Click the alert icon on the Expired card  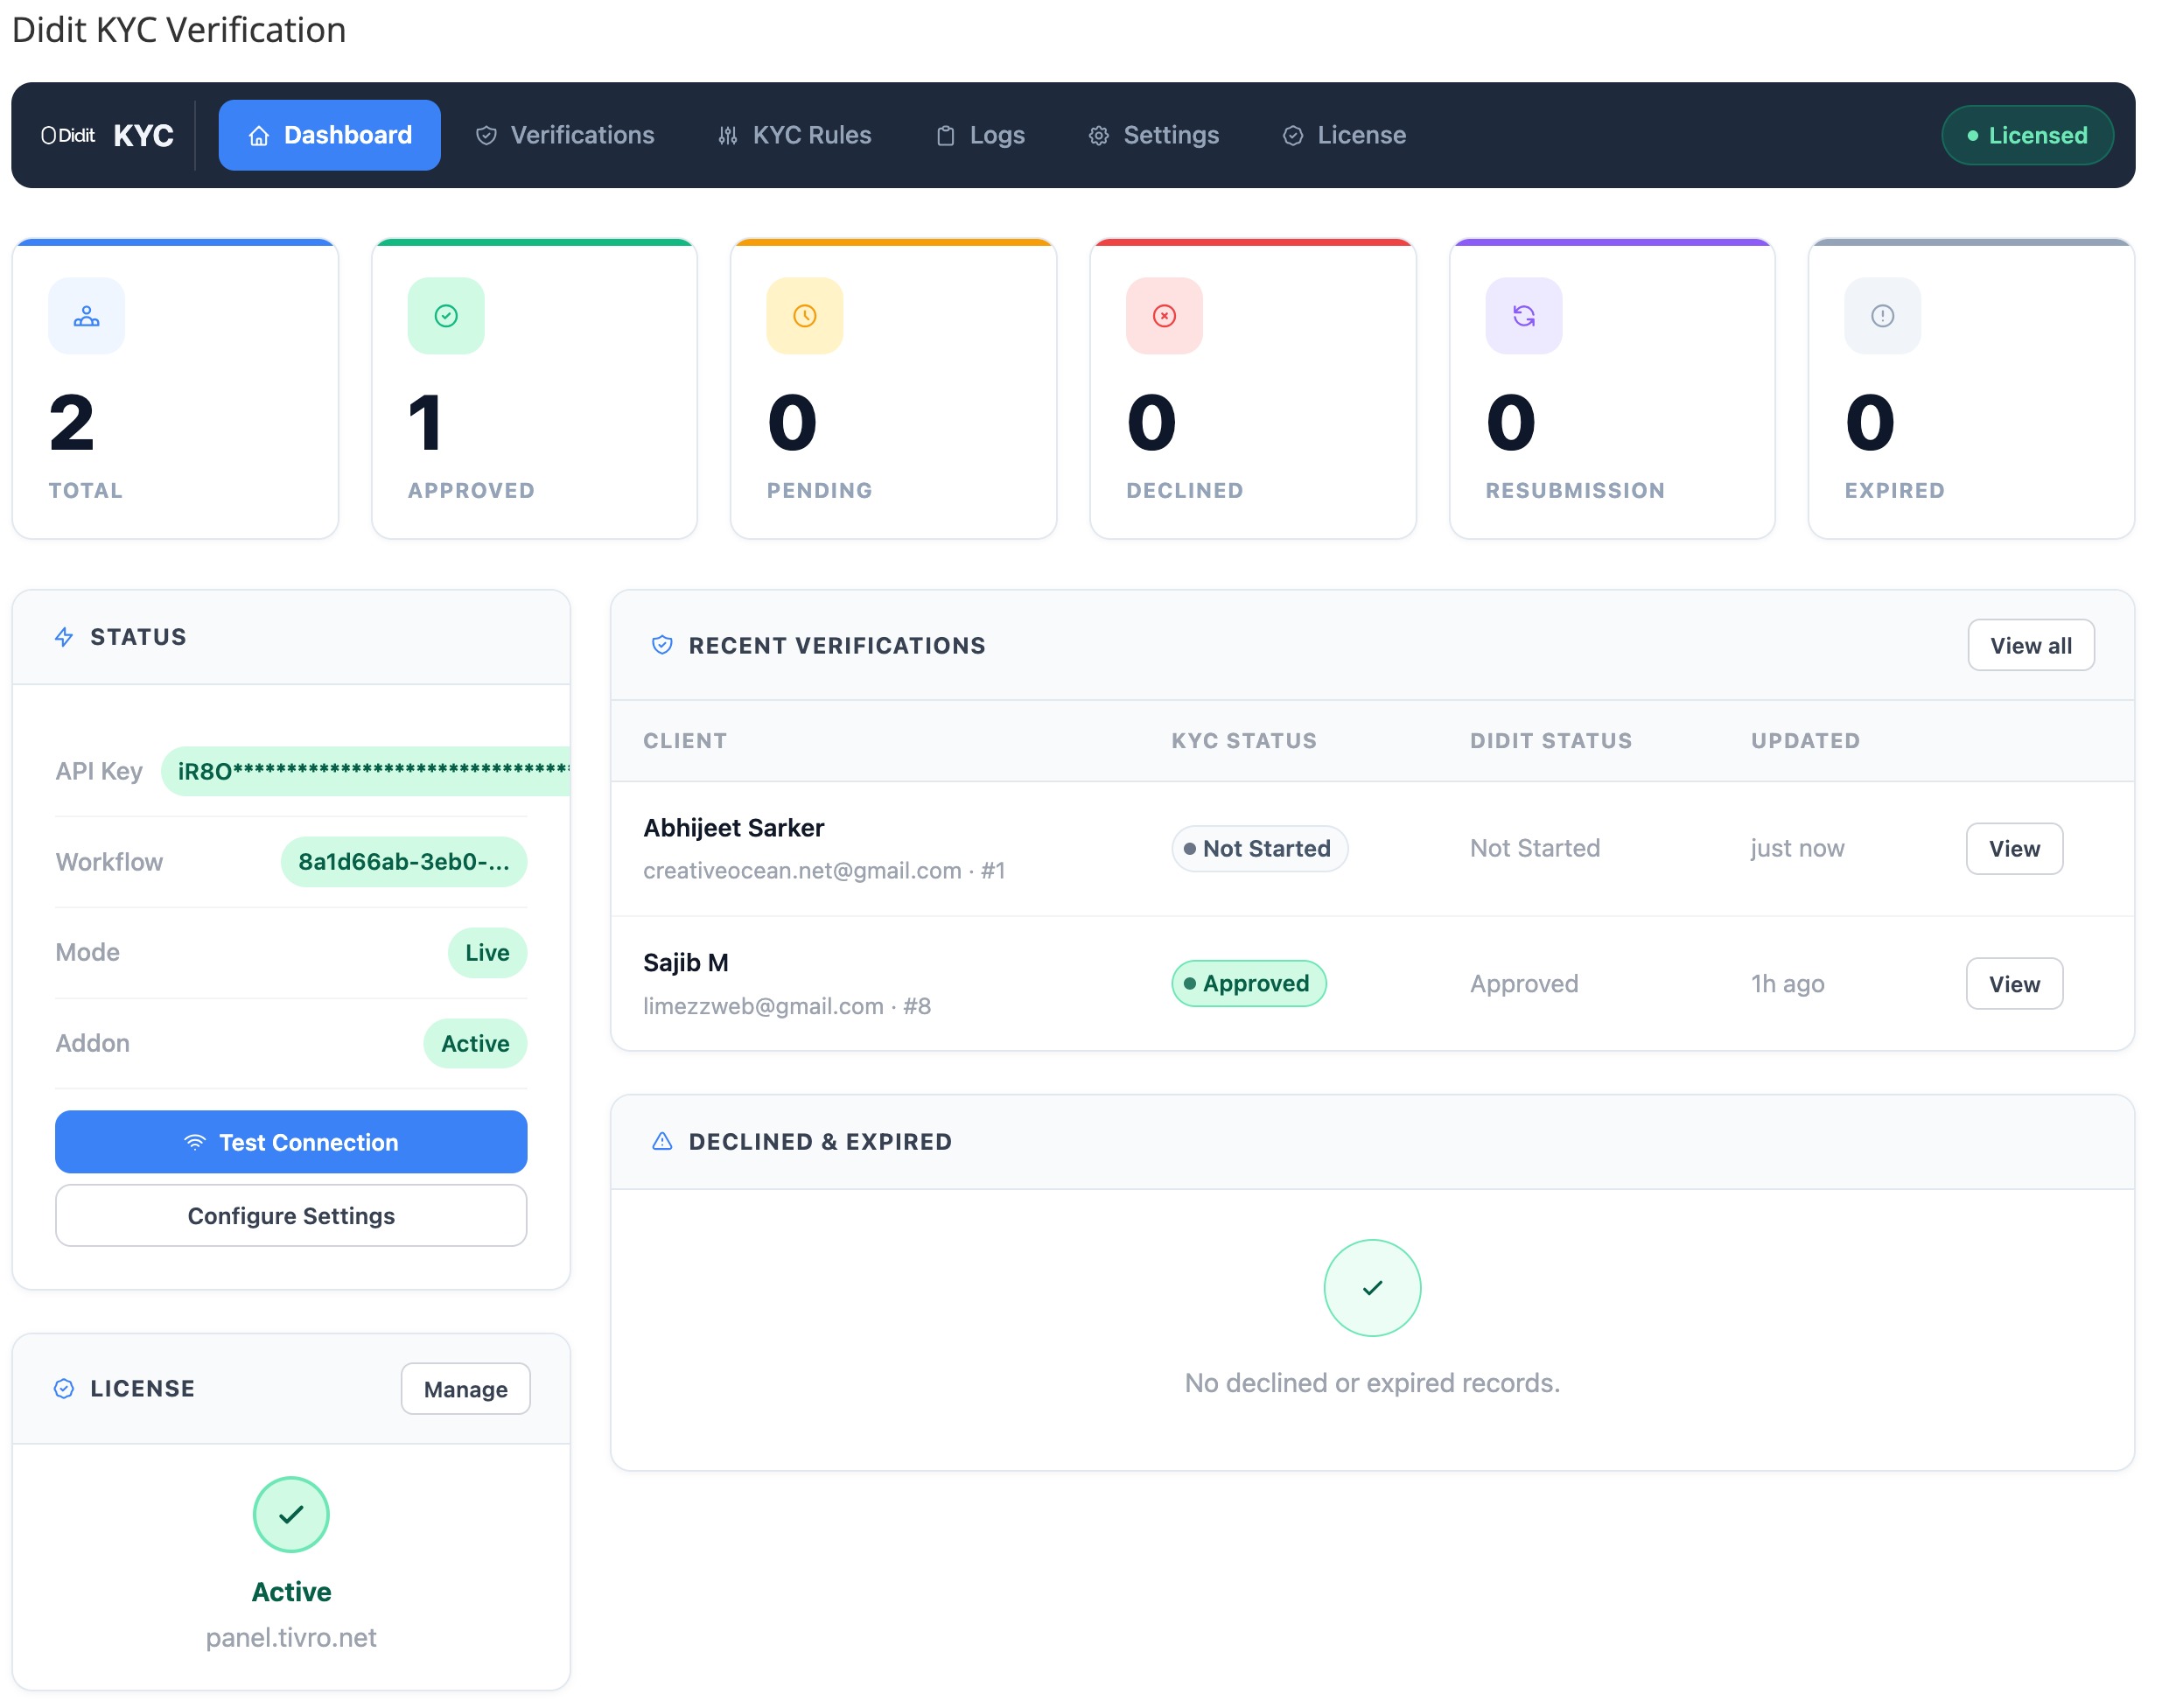(x=1881, y=316)
